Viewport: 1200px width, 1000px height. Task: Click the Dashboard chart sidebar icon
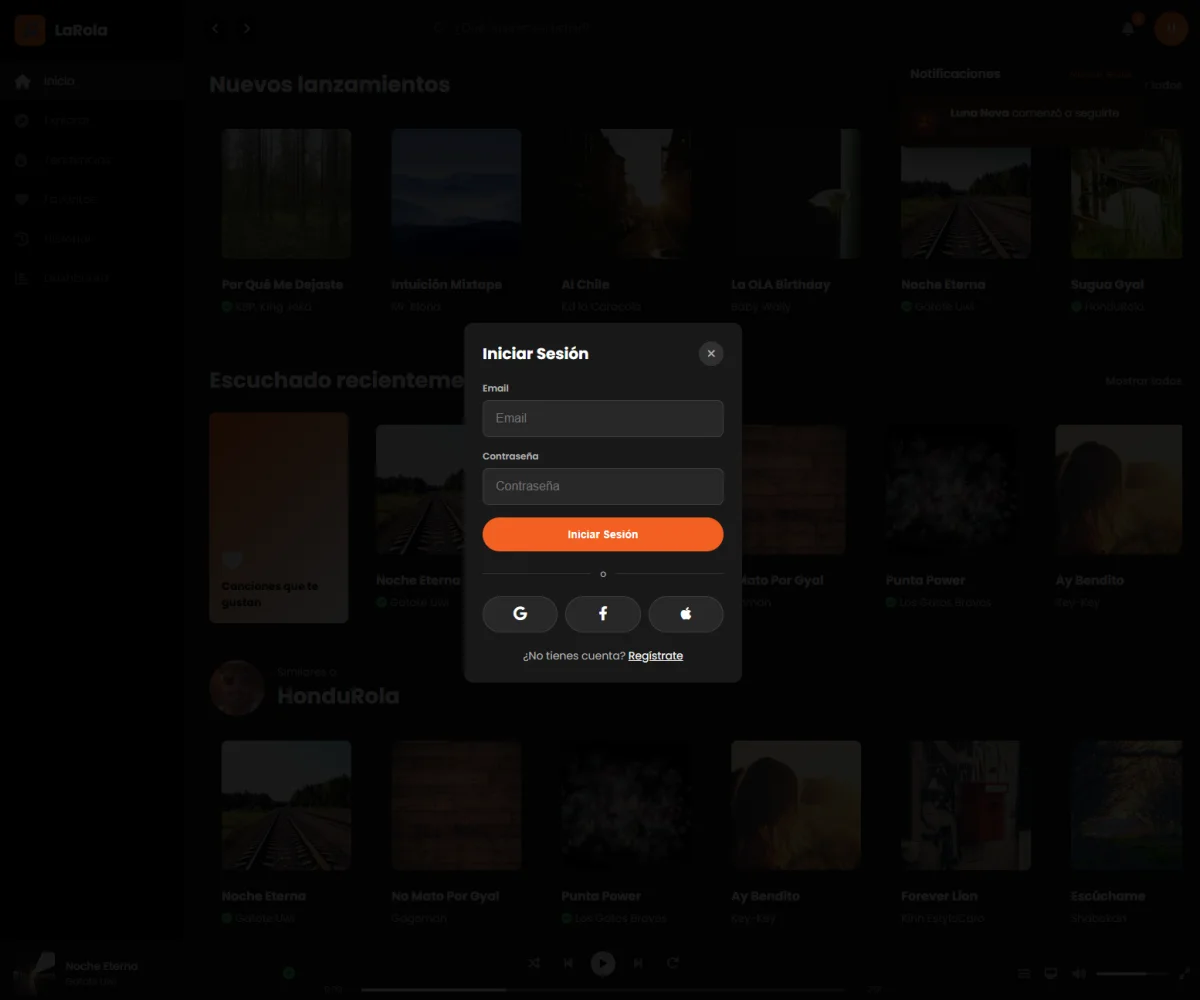point(22,278)
